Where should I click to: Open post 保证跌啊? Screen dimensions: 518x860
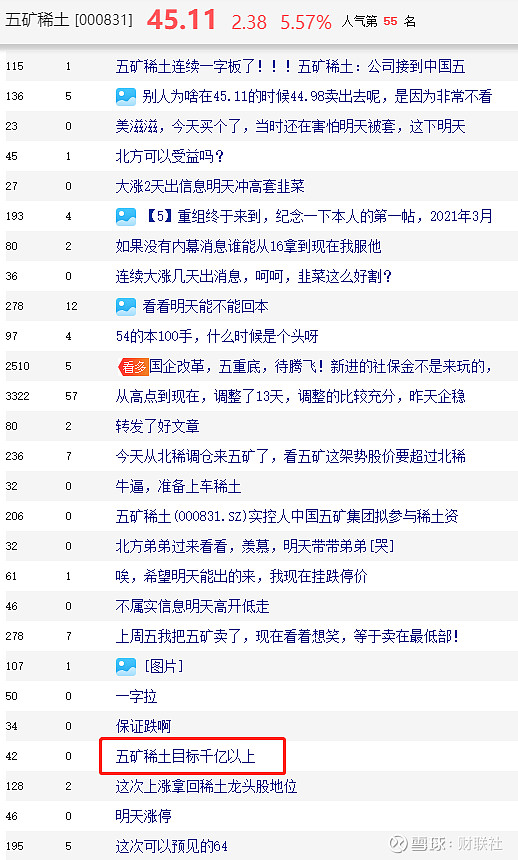144,726
